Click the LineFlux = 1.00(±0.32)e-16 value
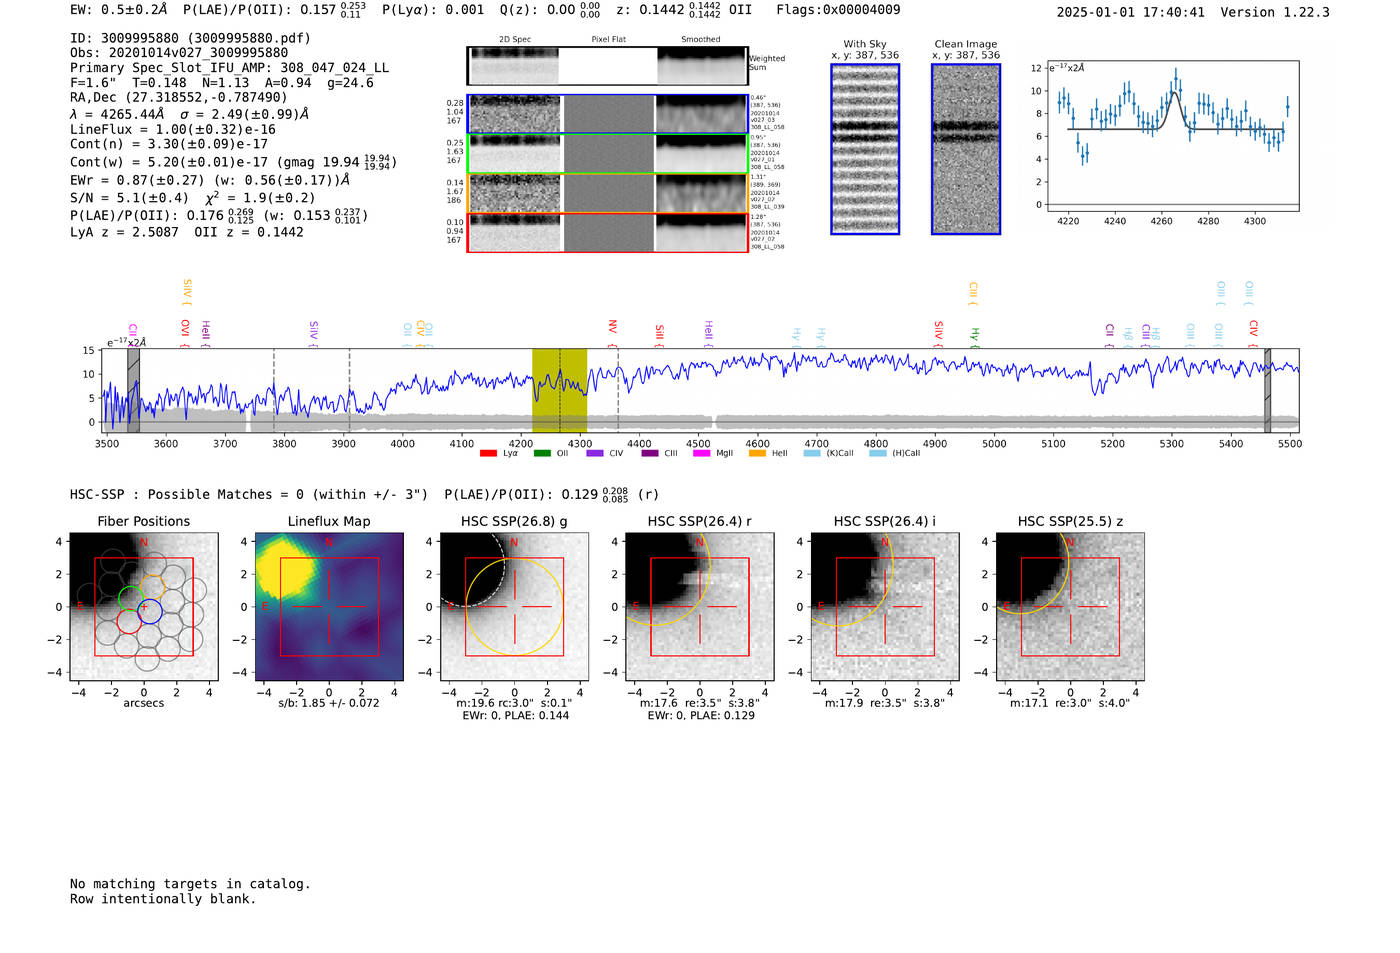1400x953 pixels. coord(173,129)
